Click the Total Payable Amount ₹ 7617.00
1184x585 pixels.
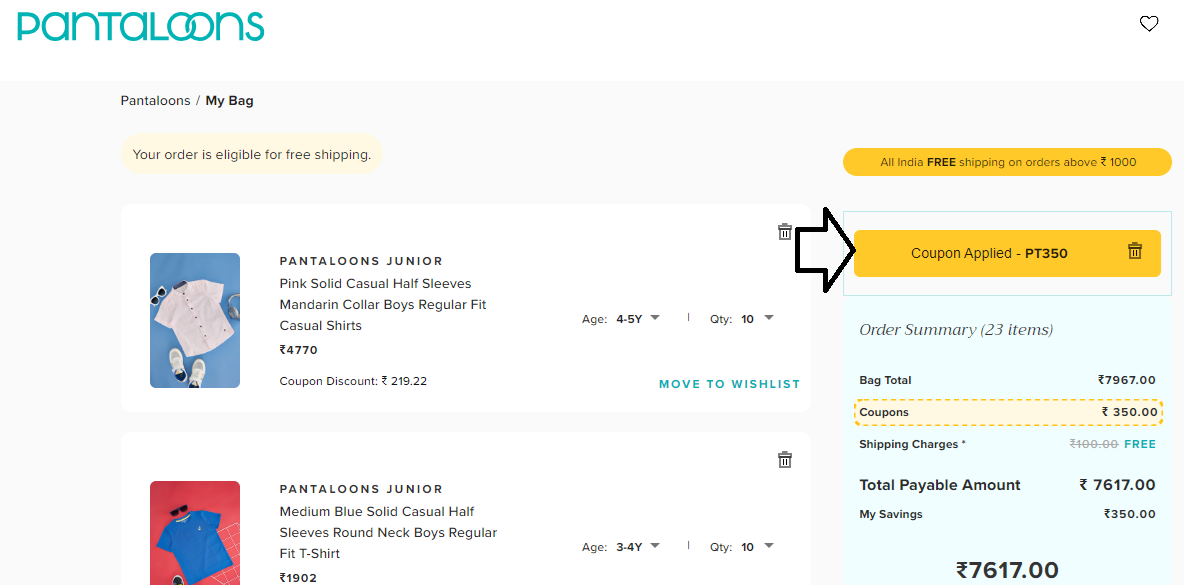click(x=1007, y=485)
